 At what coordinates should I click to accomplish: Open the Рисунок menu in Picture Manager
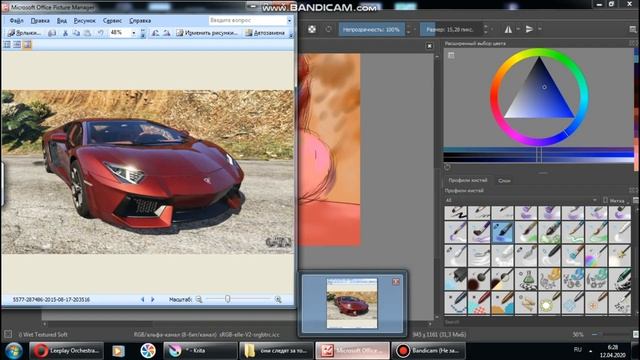coord(84,20)
